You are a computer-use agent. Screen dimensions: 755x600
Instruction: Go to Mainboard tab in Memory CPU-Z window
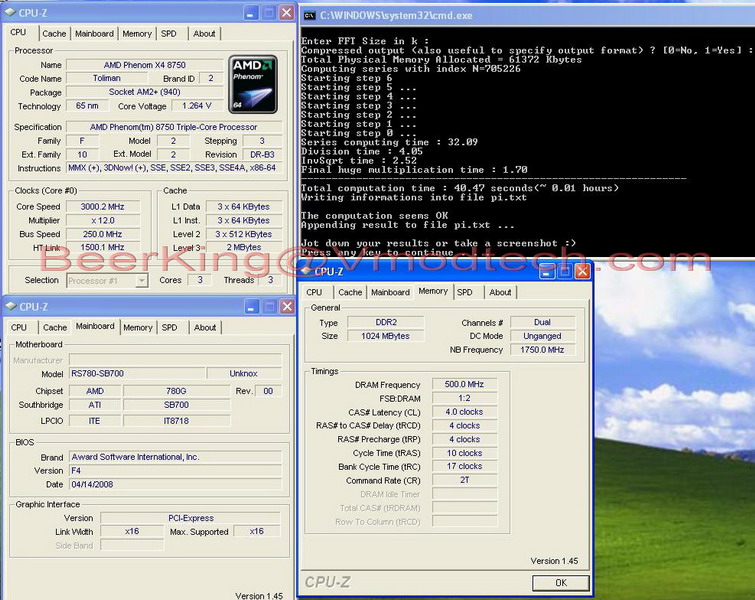coord(391,292)
